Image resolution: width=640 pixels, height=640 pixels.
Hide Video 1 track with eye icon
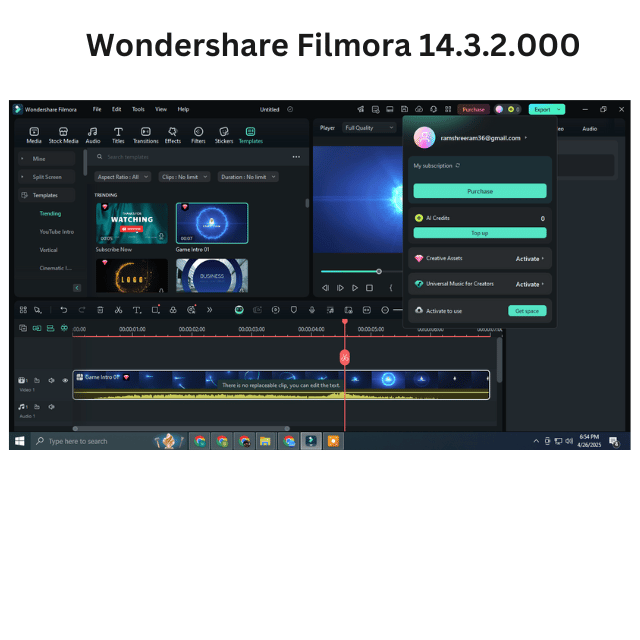[65, 380]
